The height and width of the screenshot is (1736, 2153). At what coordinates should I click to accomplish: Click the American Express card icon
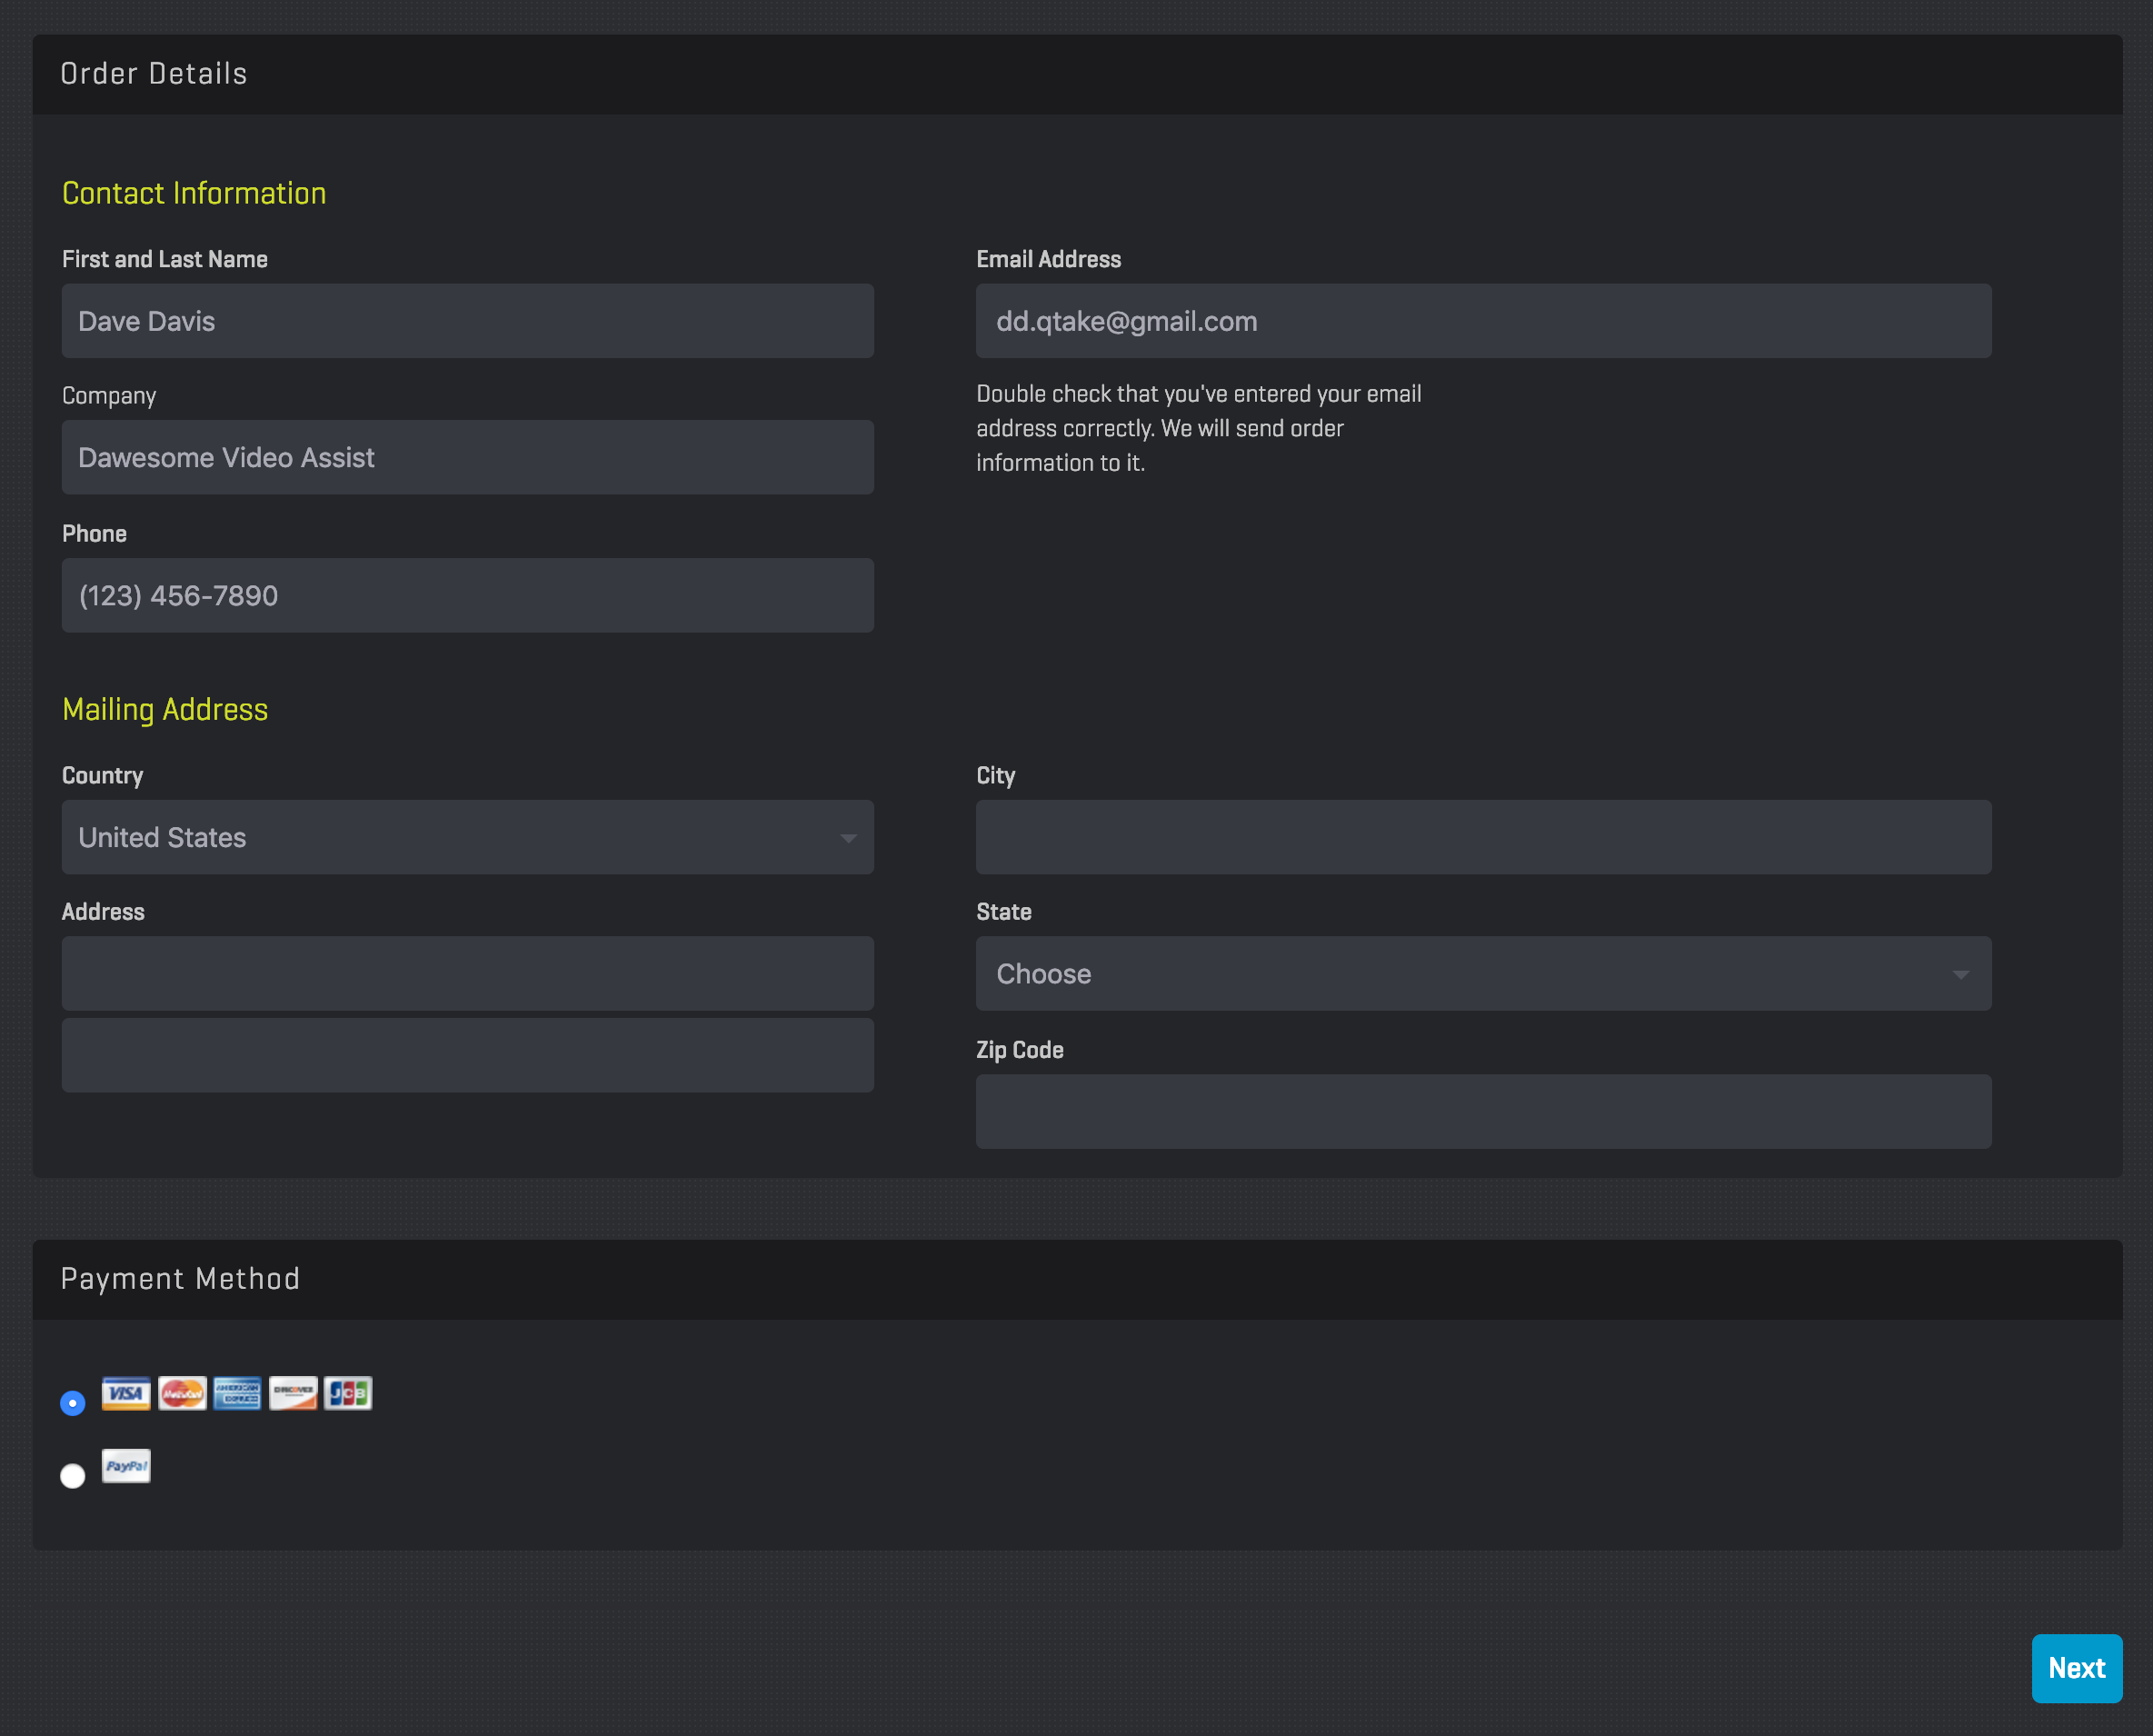tap(237, 1393)
